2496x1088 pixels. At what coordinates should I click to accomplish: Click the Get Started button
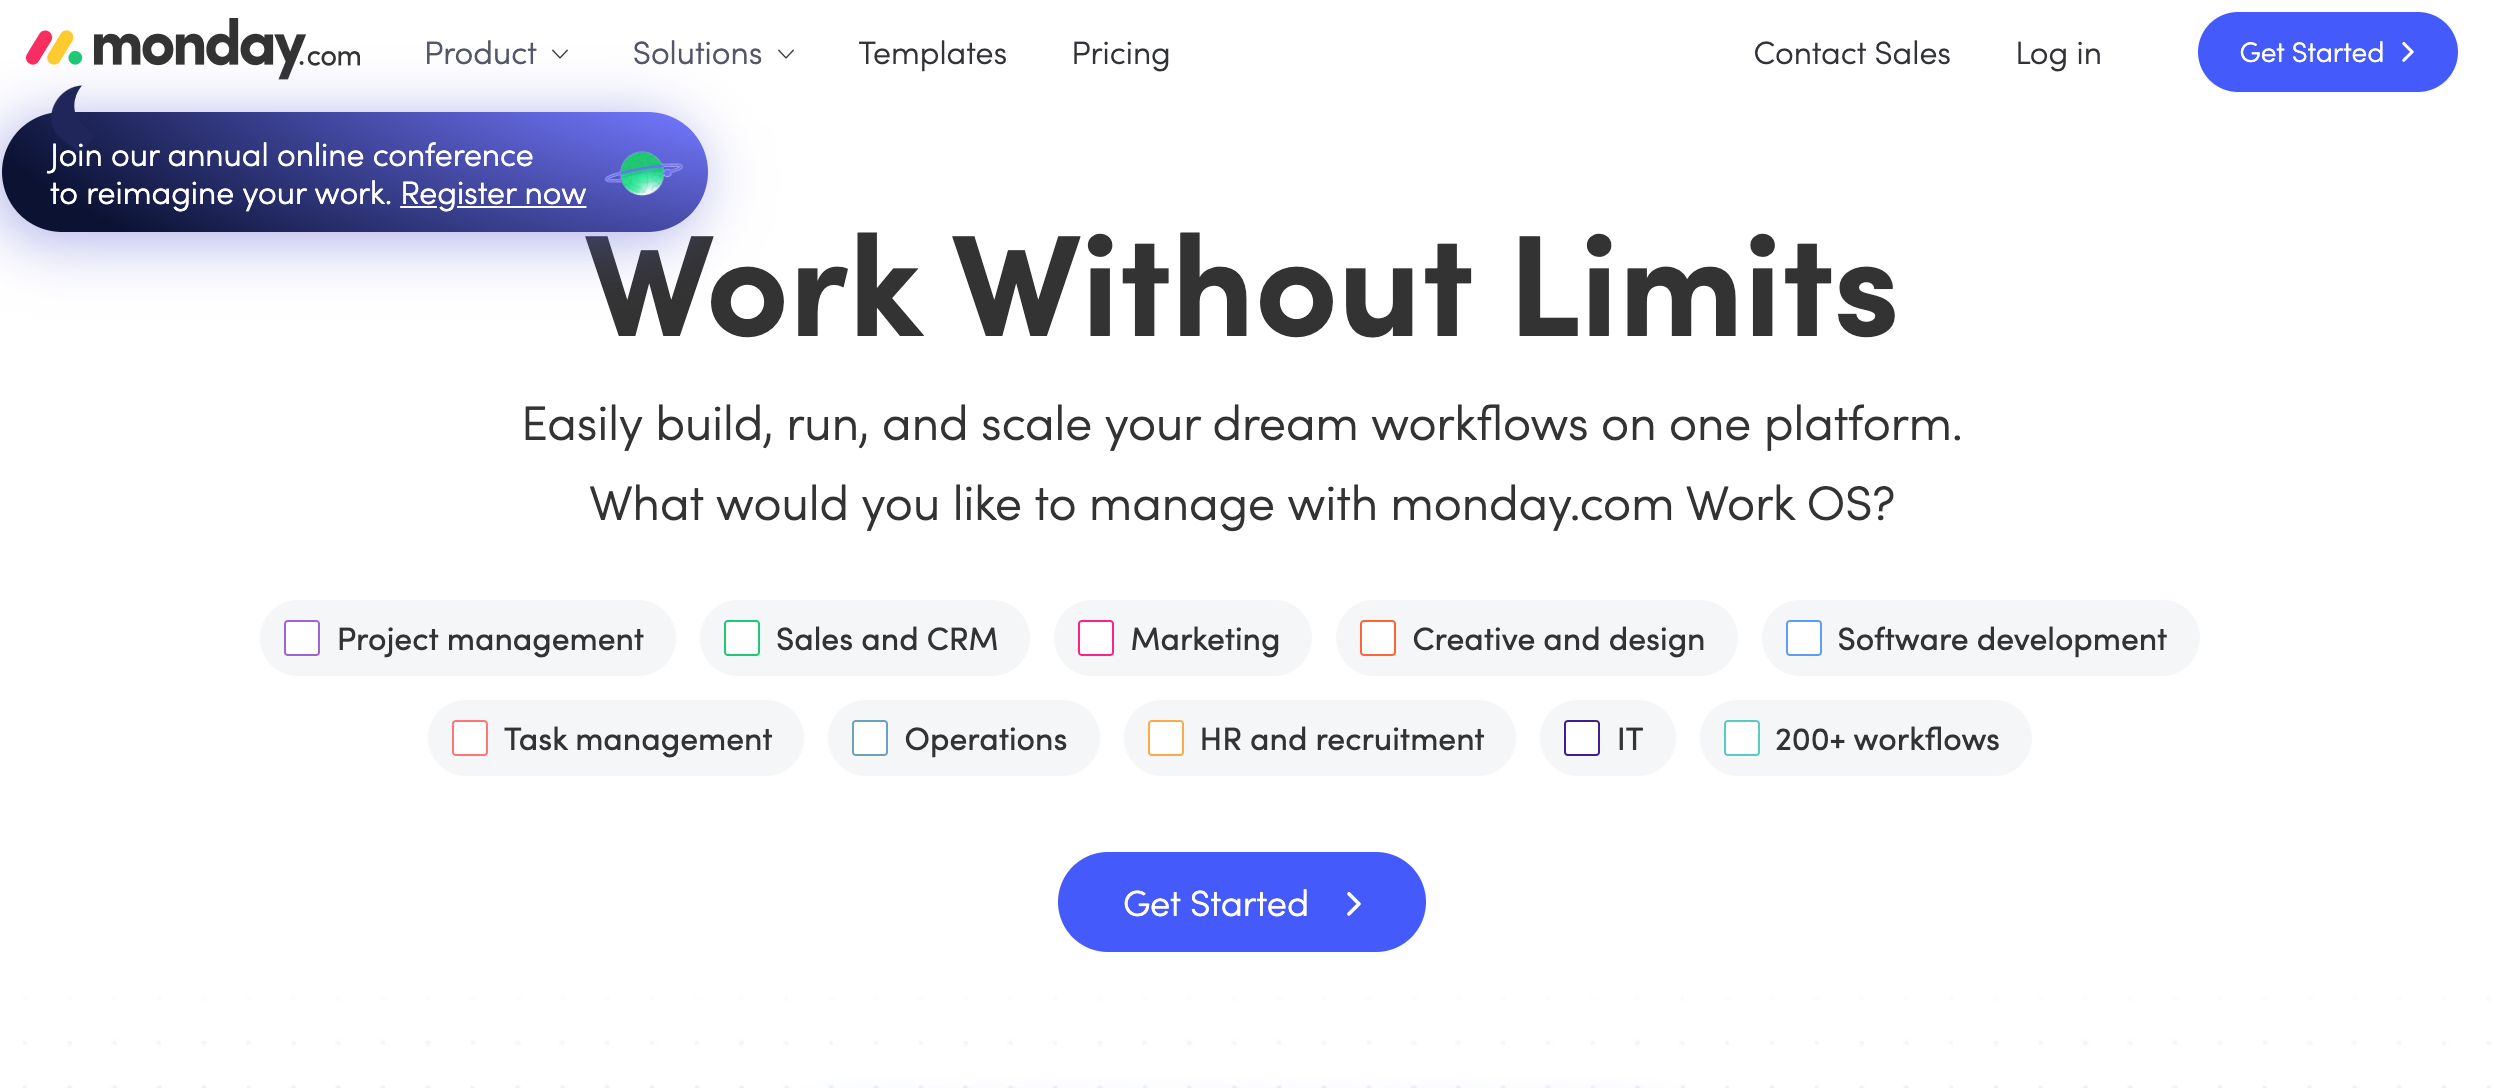pos(1242,902)
